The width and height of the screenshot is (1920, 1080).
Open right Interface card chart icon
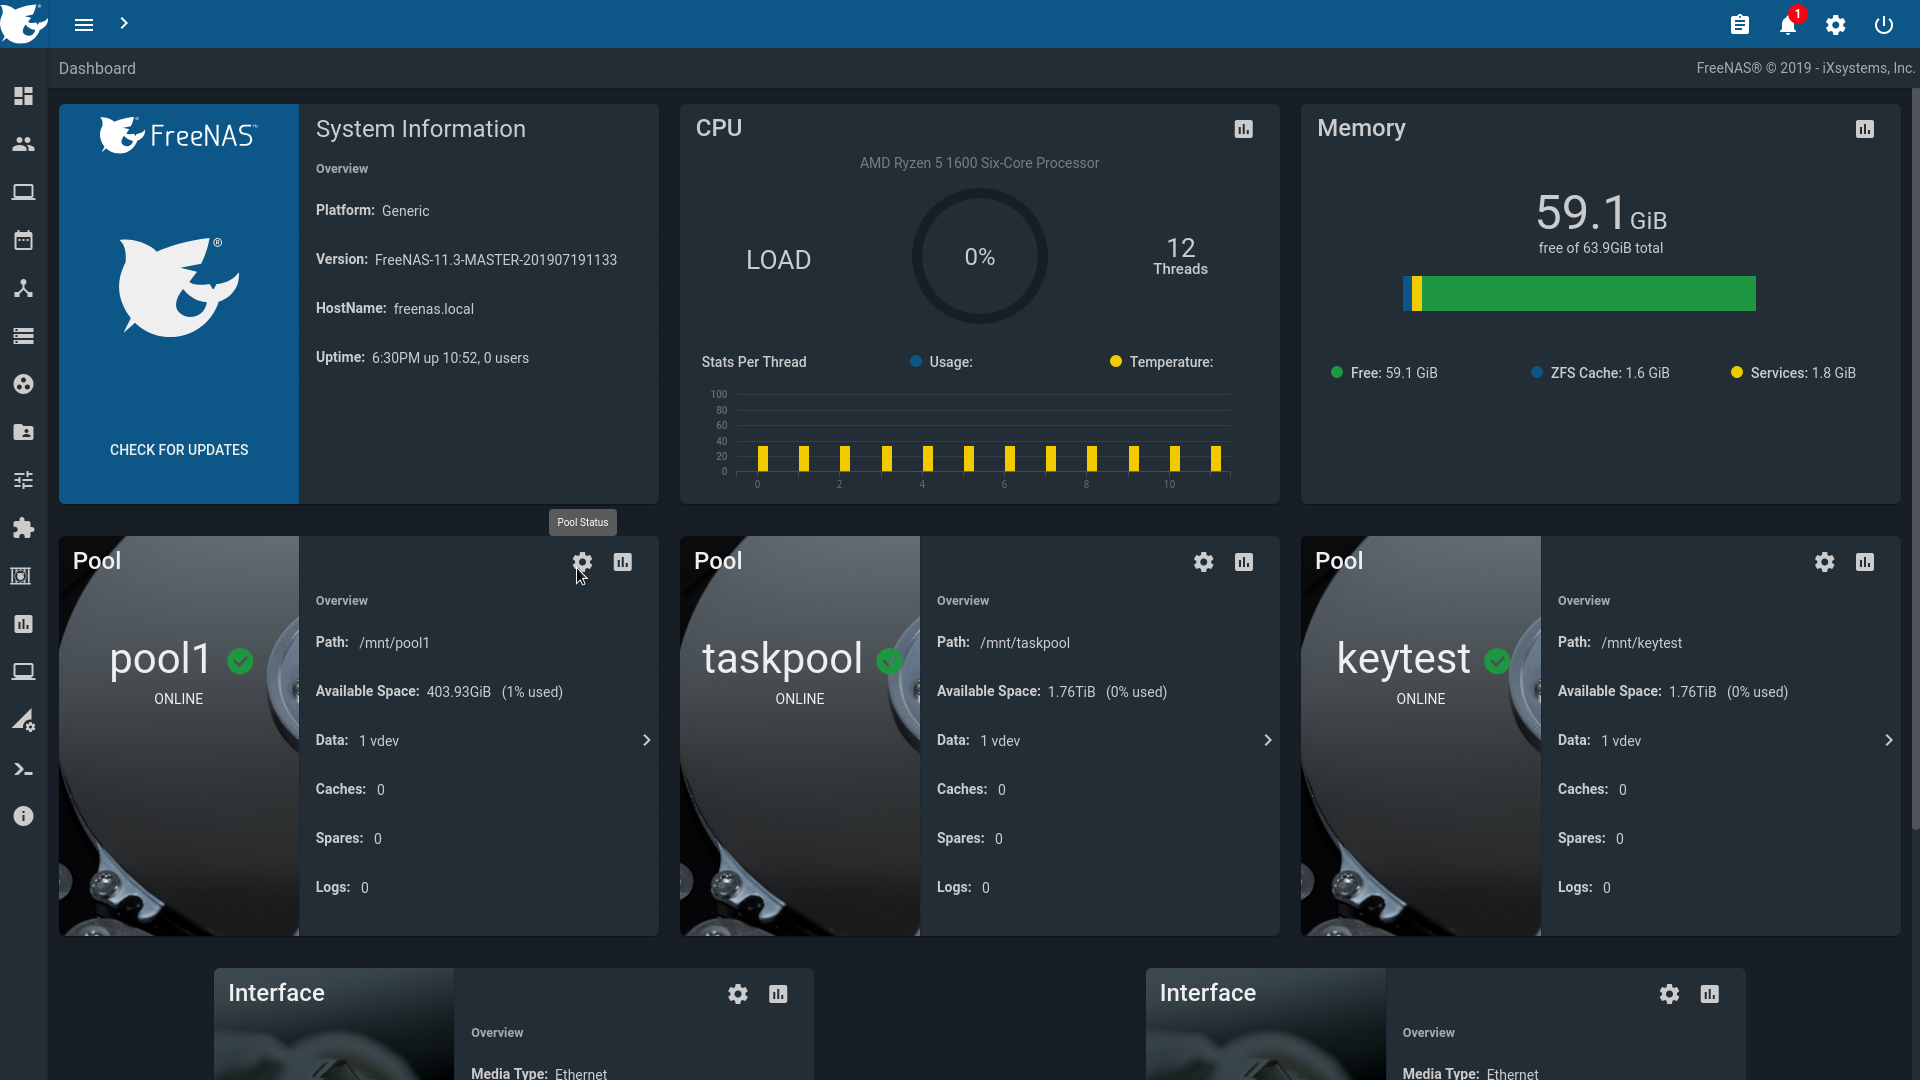pos(1710,994)
